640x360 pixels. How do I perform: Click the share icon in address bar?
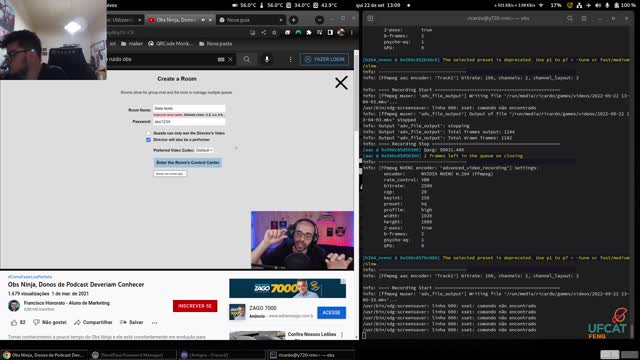coord(264,32)
